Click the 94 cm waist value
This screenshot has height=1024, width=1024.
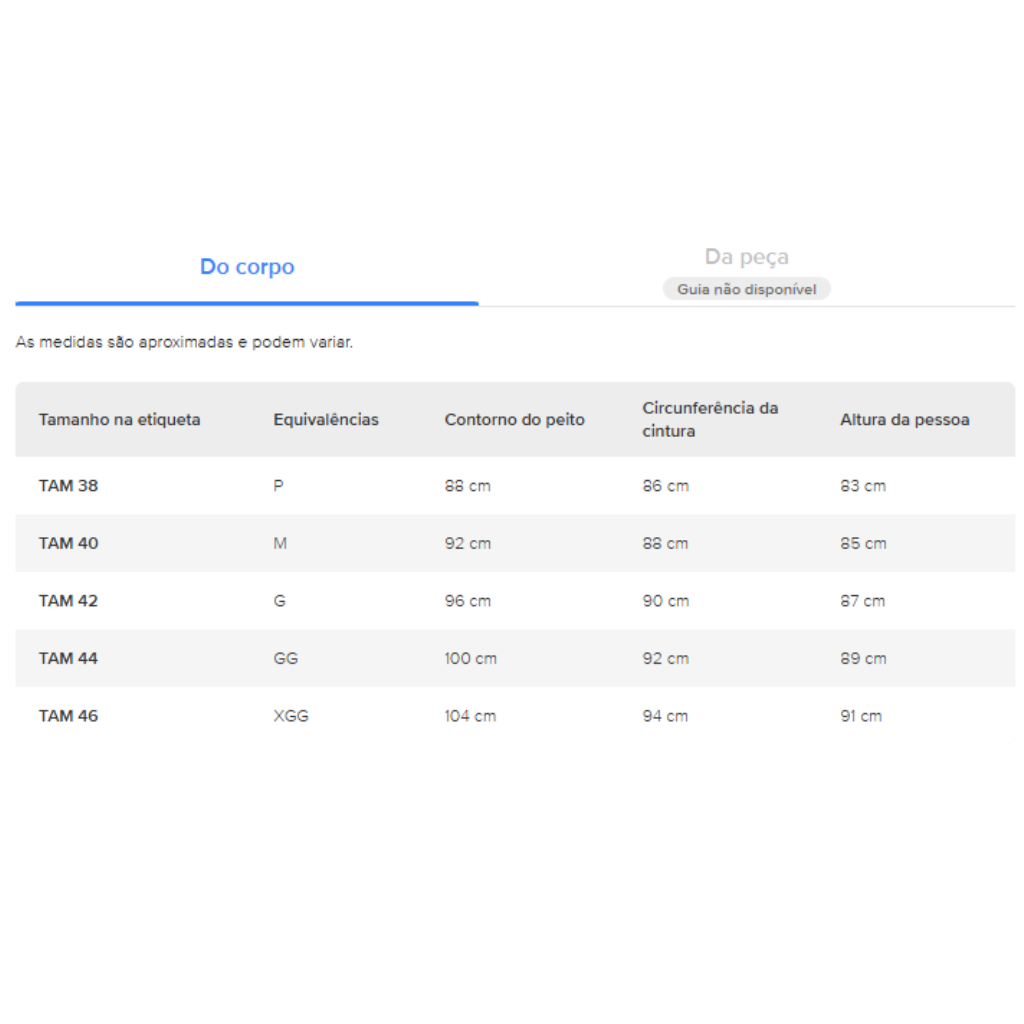665,716
